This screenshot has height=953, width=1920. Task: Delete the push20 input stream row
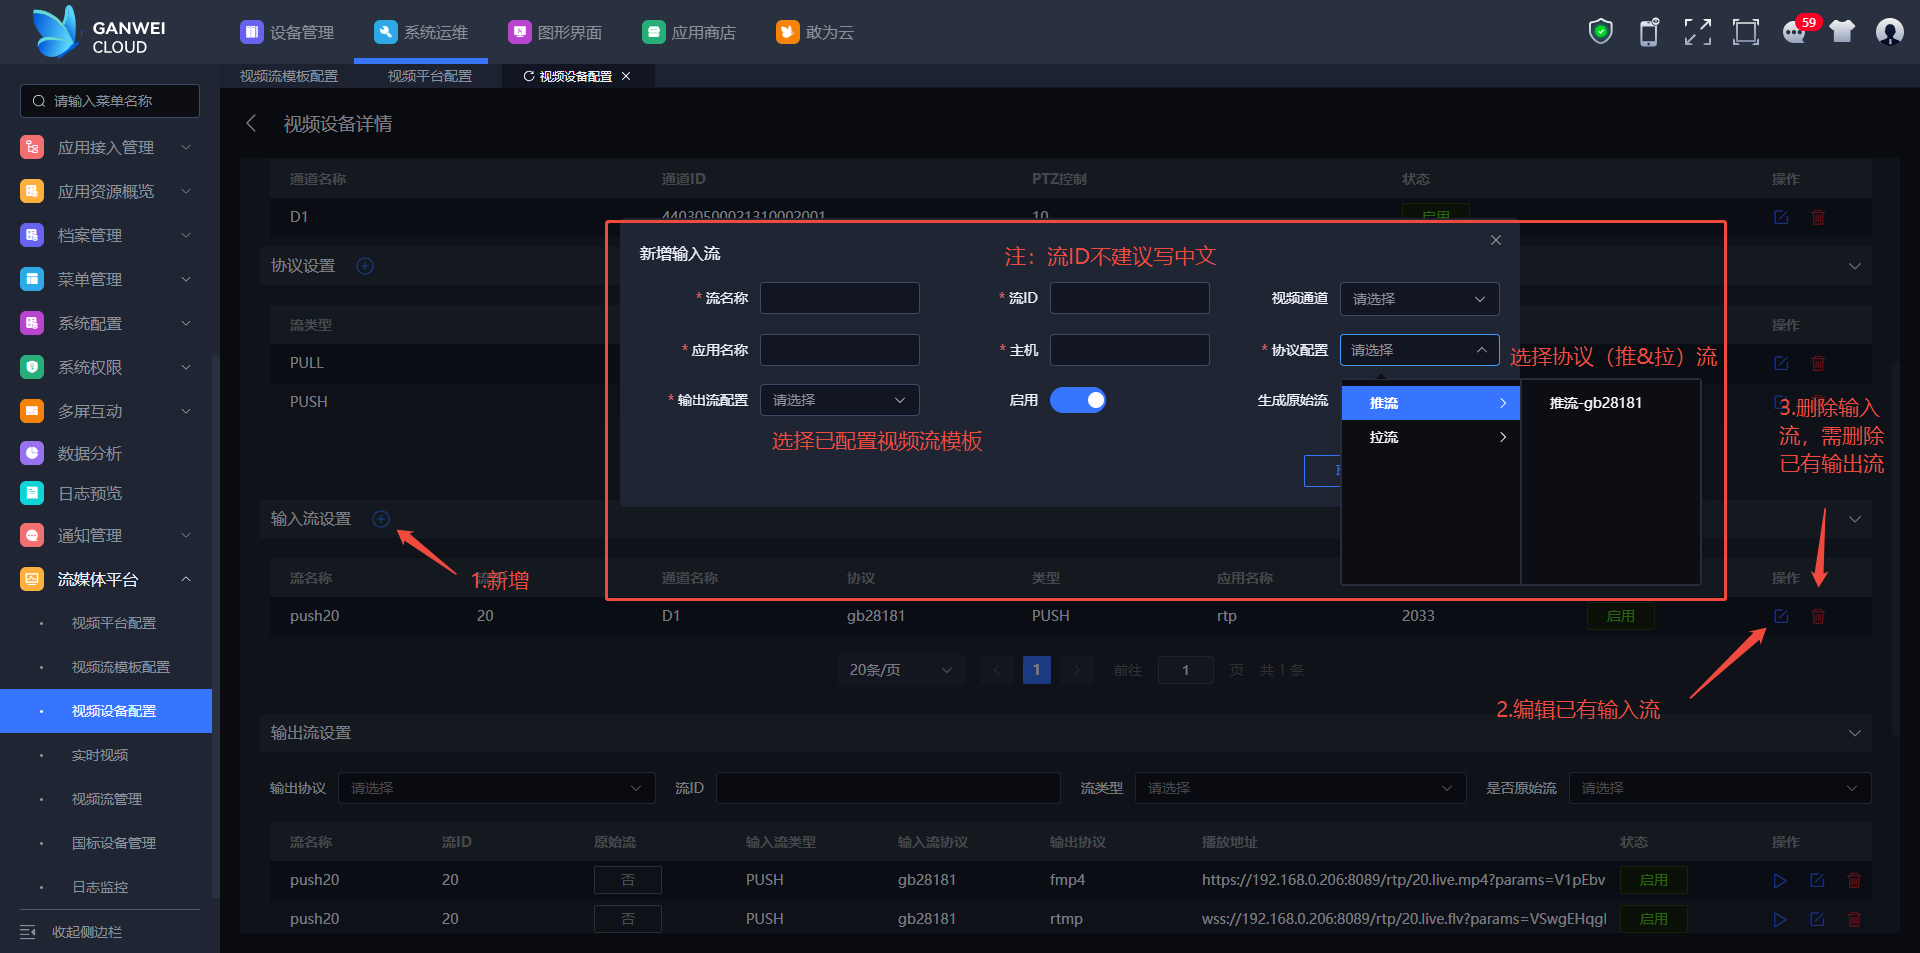[1818, 616]
